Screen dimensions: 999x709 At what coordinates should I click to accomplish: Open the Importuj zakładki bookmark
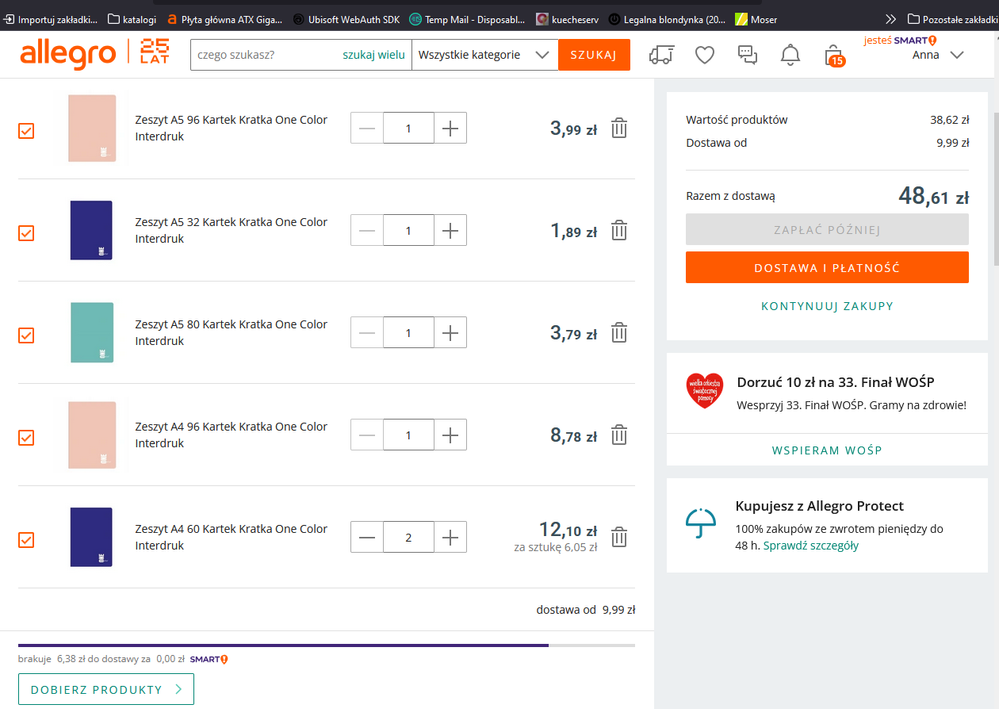click(50, 19)
